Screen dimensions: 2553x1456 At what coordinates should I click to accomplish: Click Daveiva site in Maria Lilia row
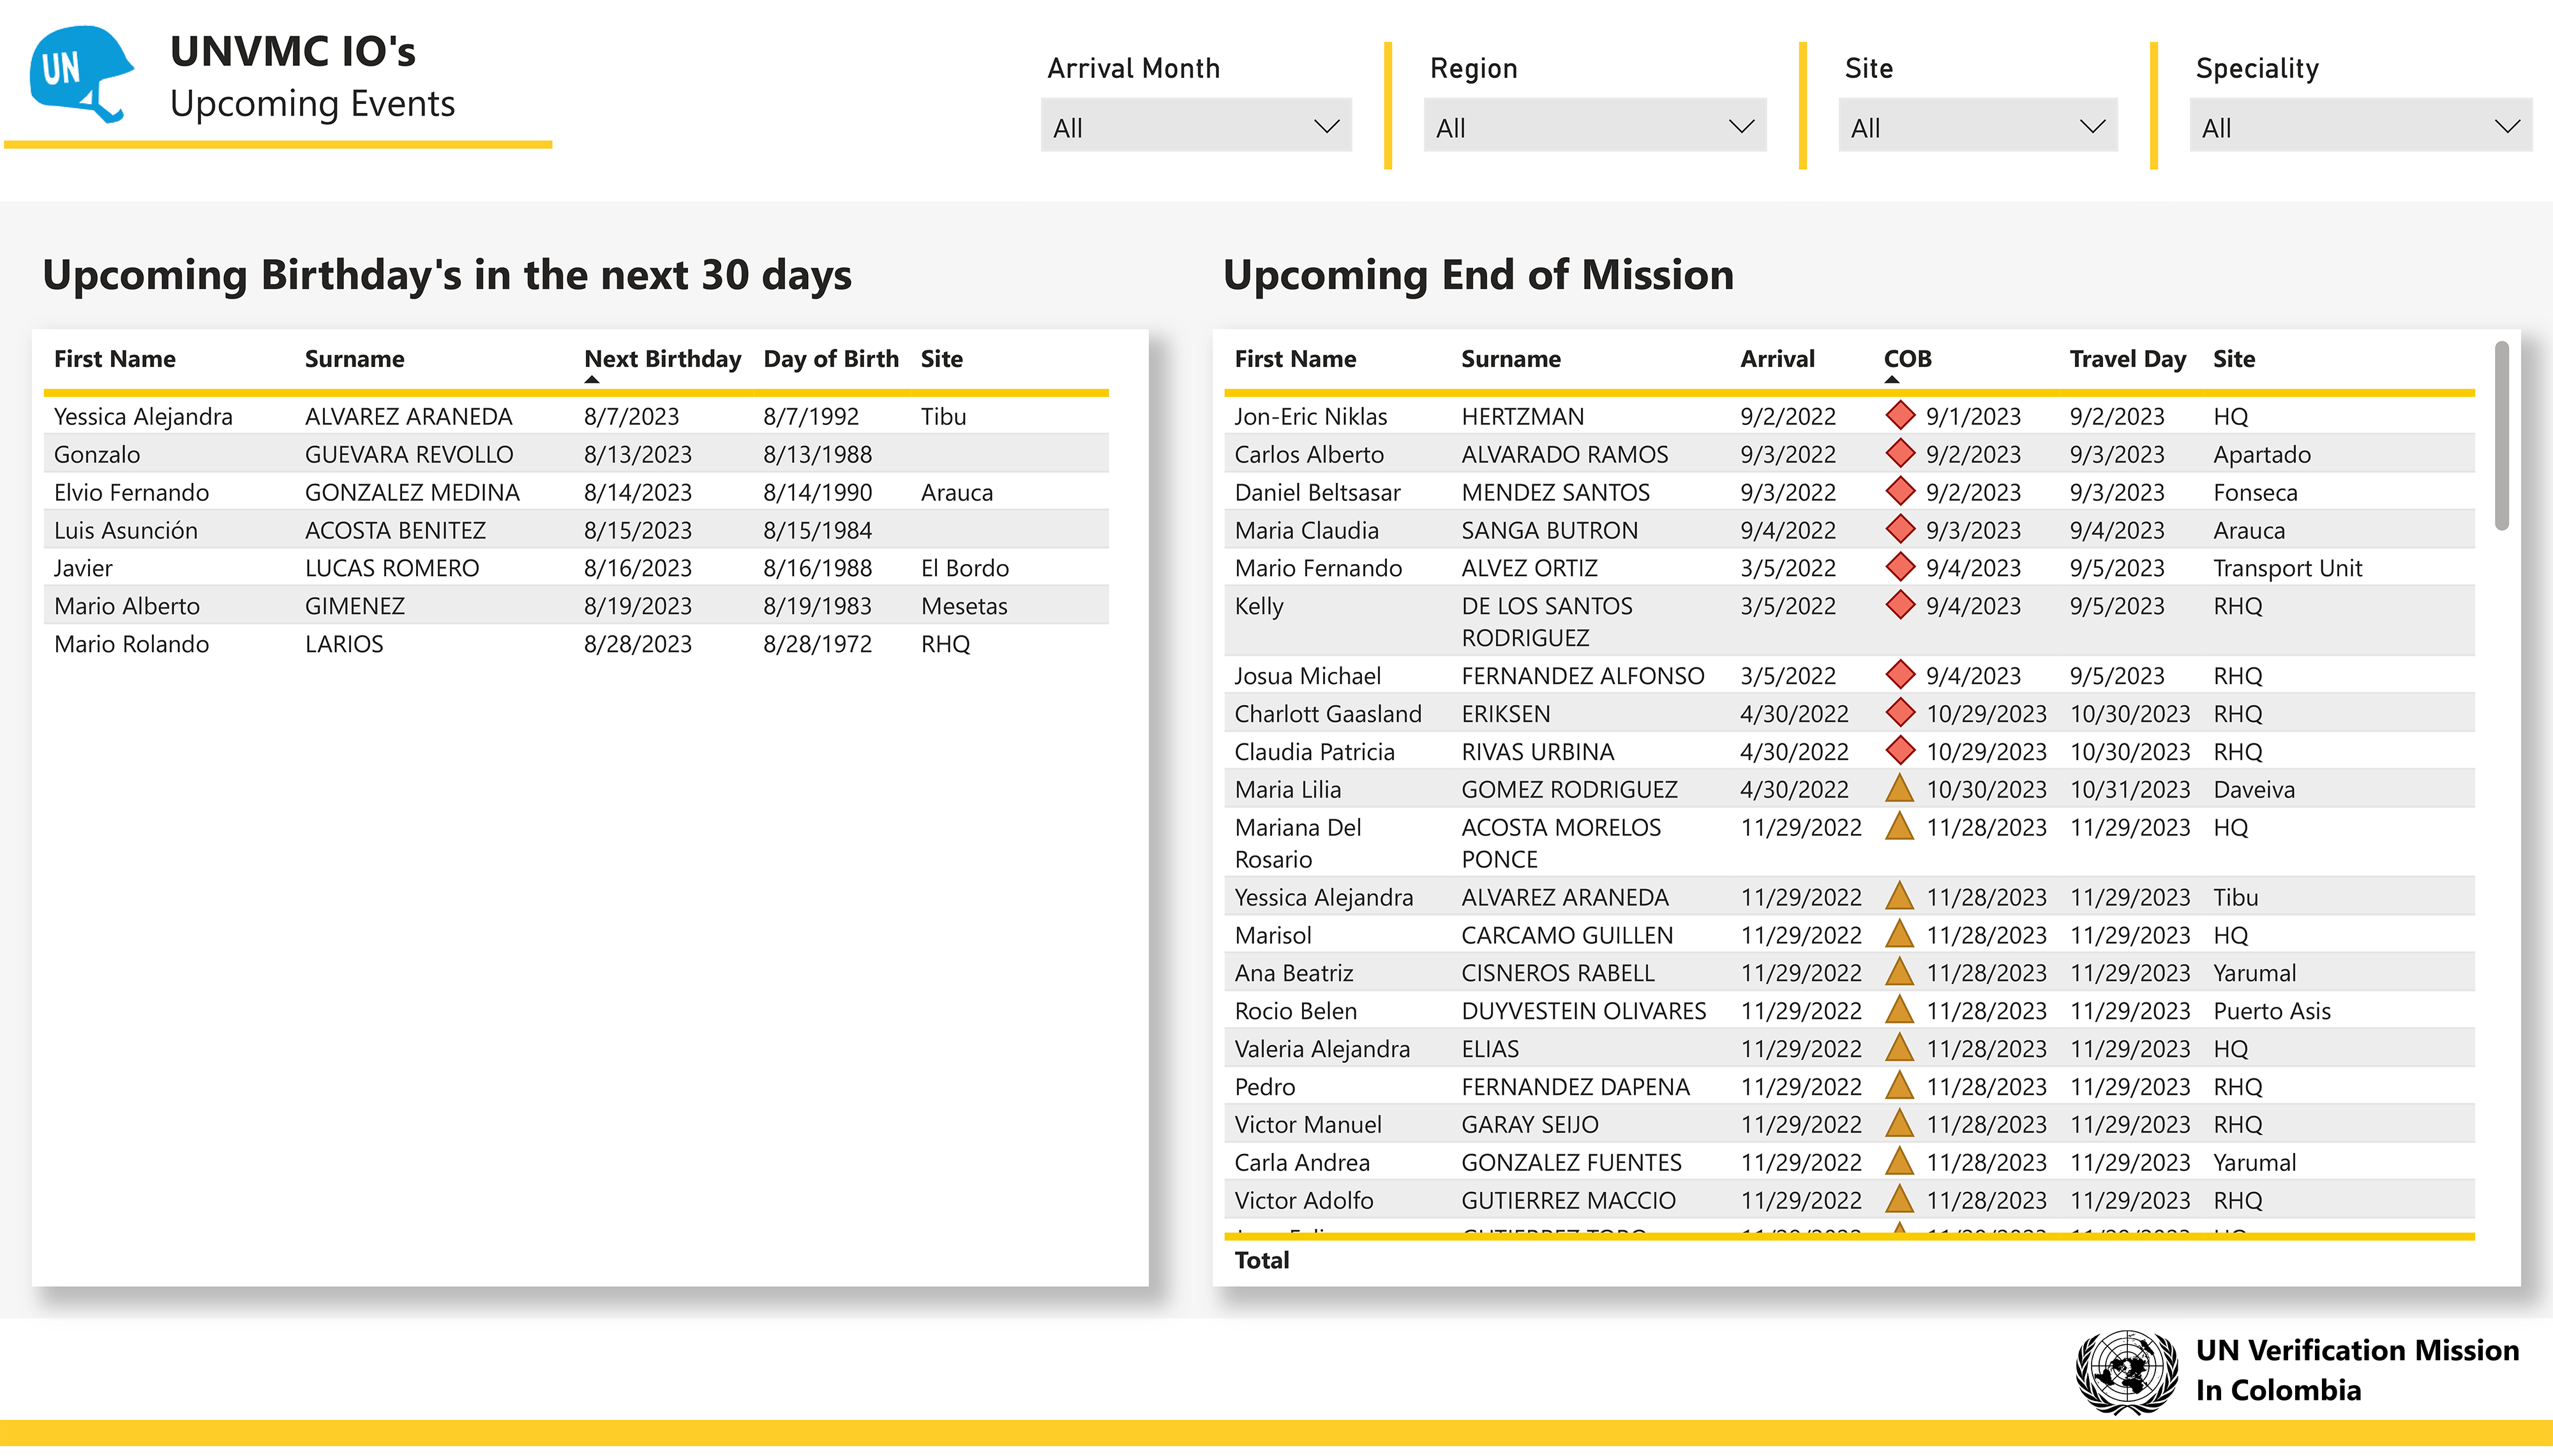click(x=2254, y=789)
